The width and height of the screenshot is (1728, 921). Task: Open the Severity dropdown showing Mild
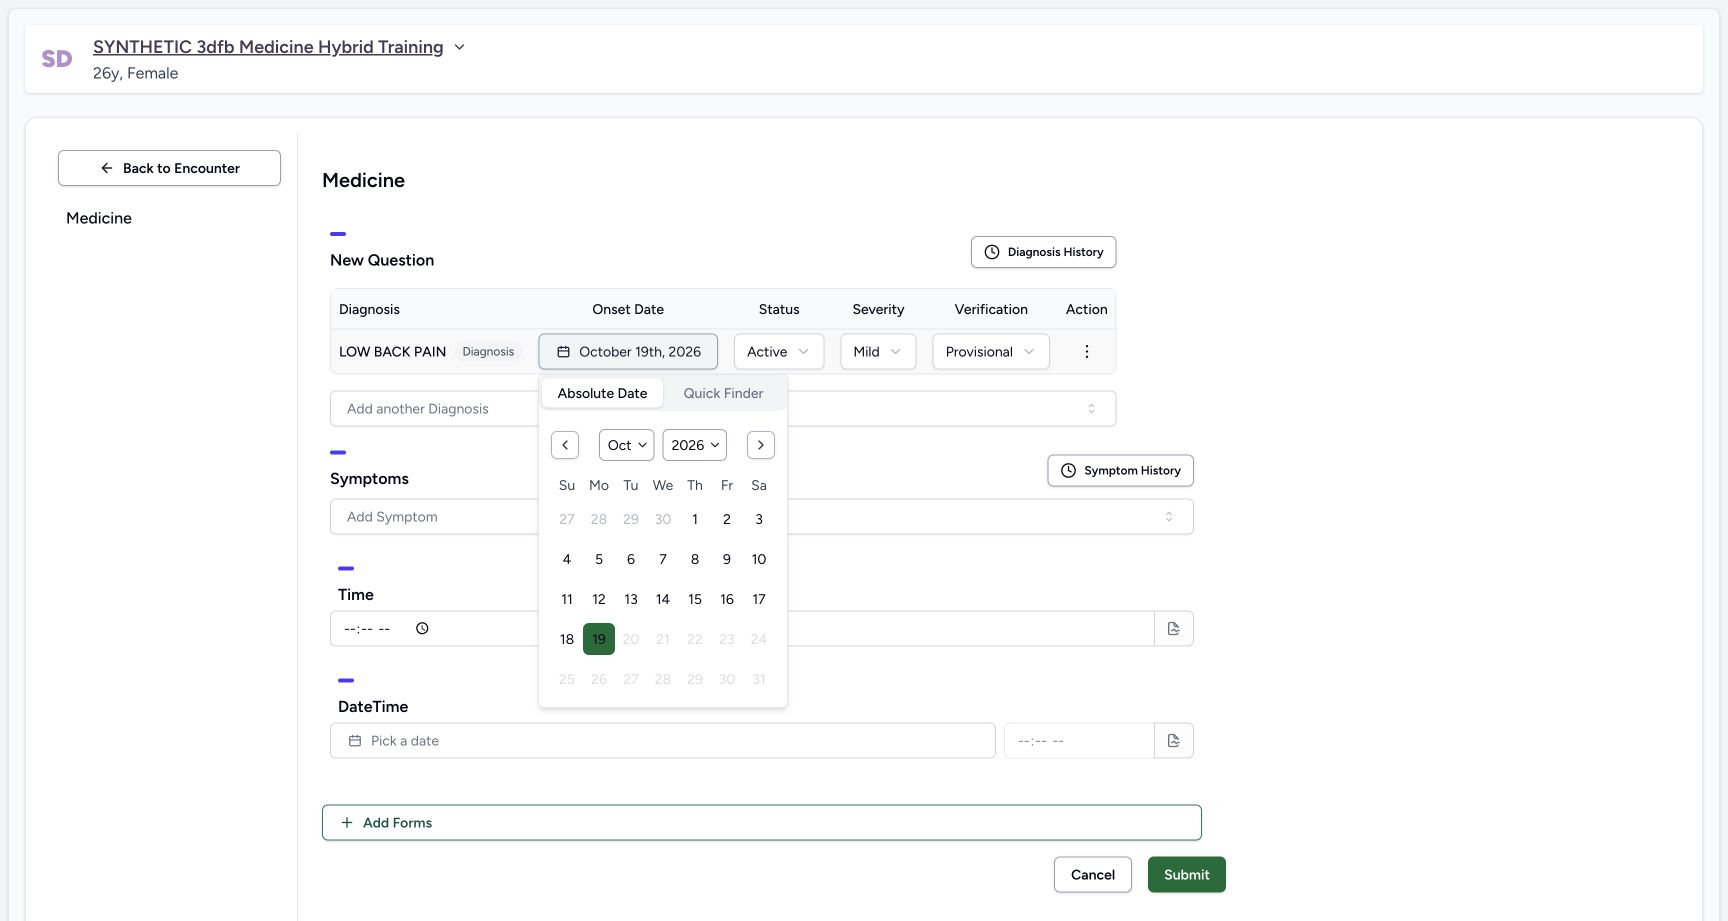tap(878, 352)
